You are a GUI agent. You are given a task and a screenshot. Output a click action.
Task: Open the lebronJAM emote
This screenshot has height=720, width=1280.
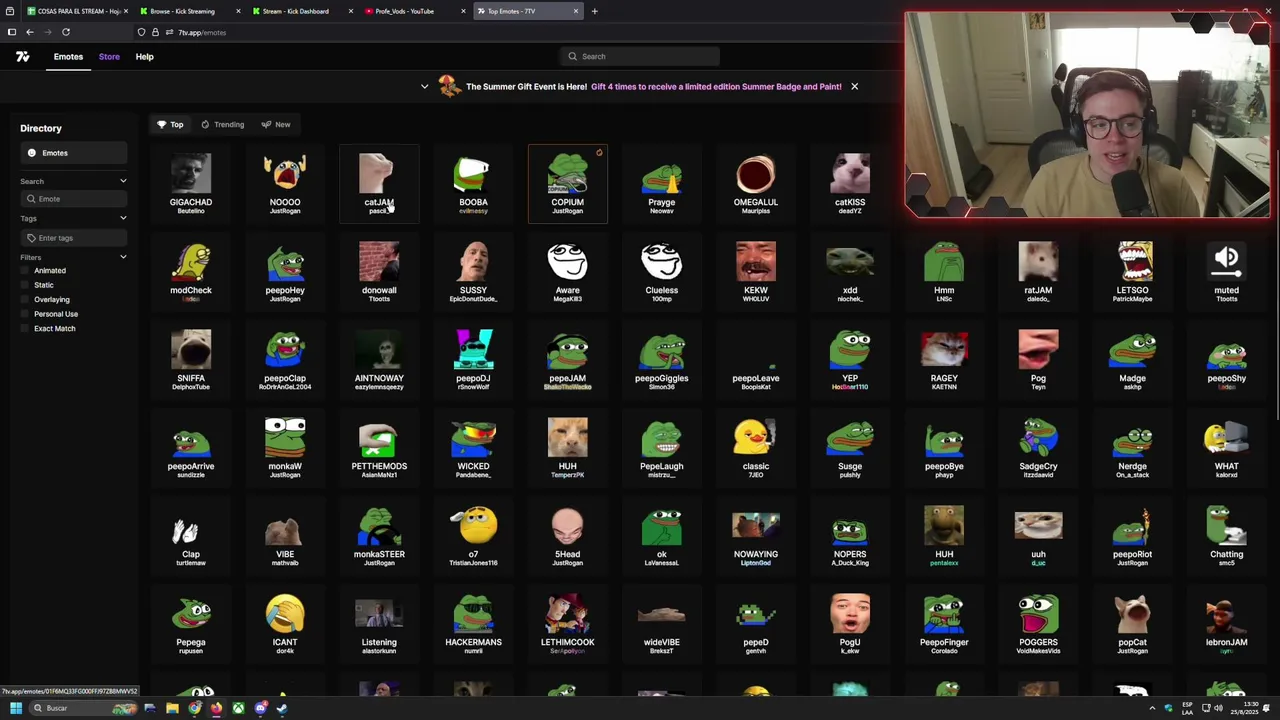click(1226, 624)
